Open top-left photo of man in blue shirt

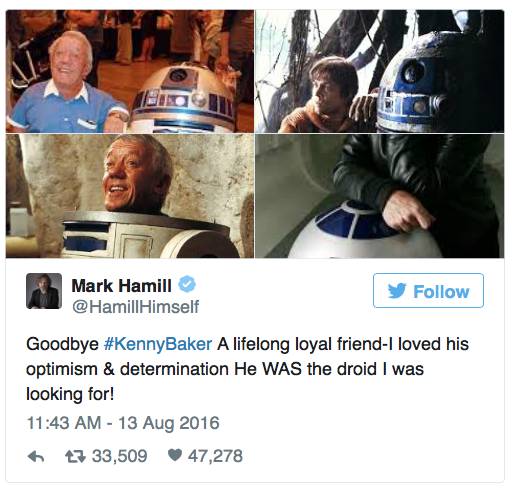tap(130, 71)
